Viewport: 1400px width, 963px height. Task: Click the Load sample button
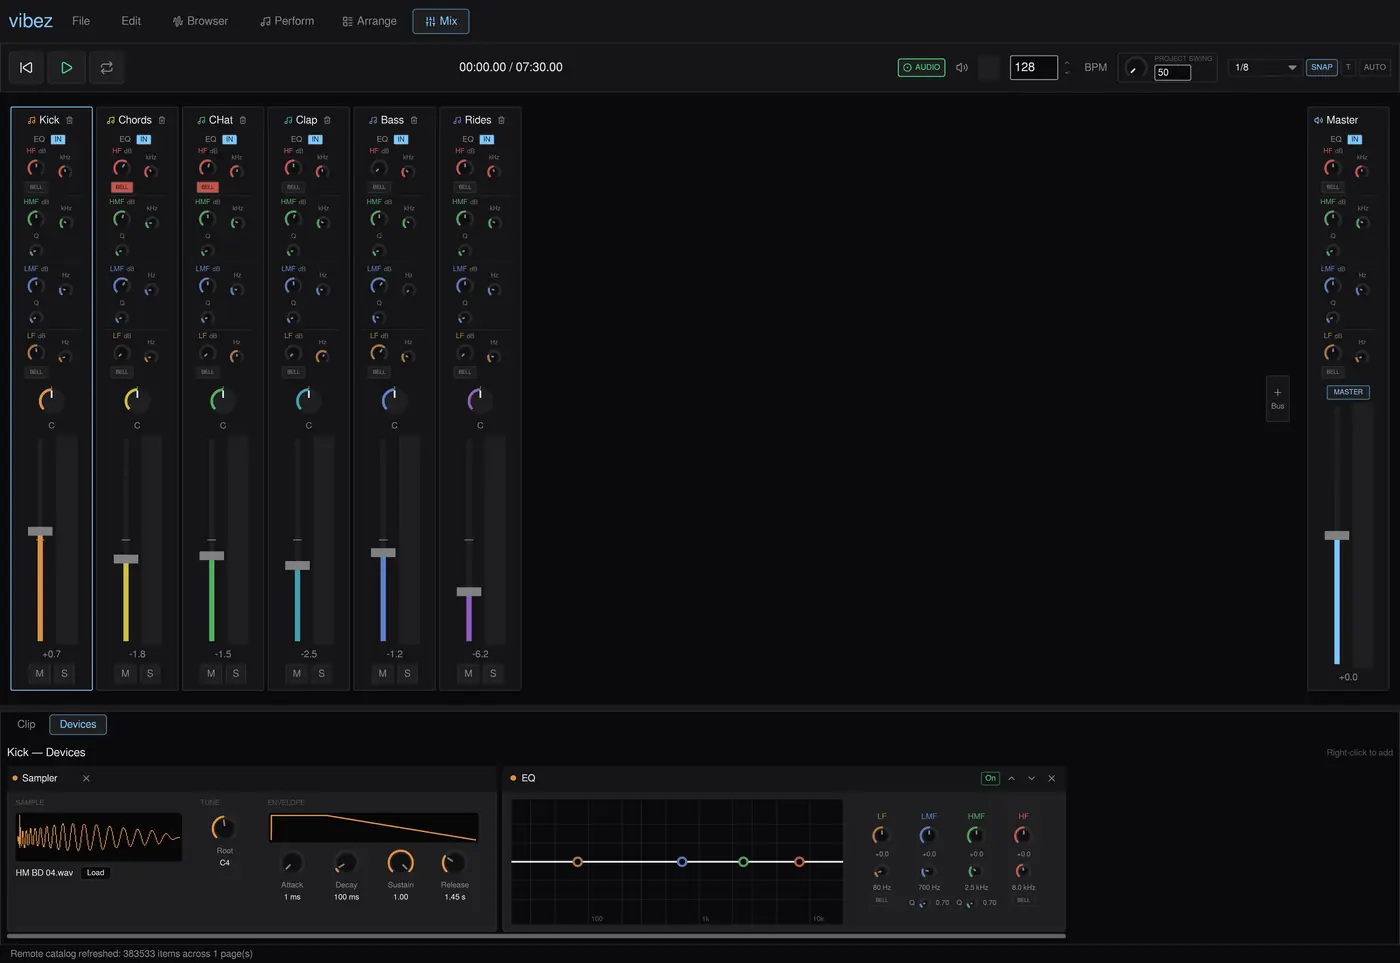(95, 873)
